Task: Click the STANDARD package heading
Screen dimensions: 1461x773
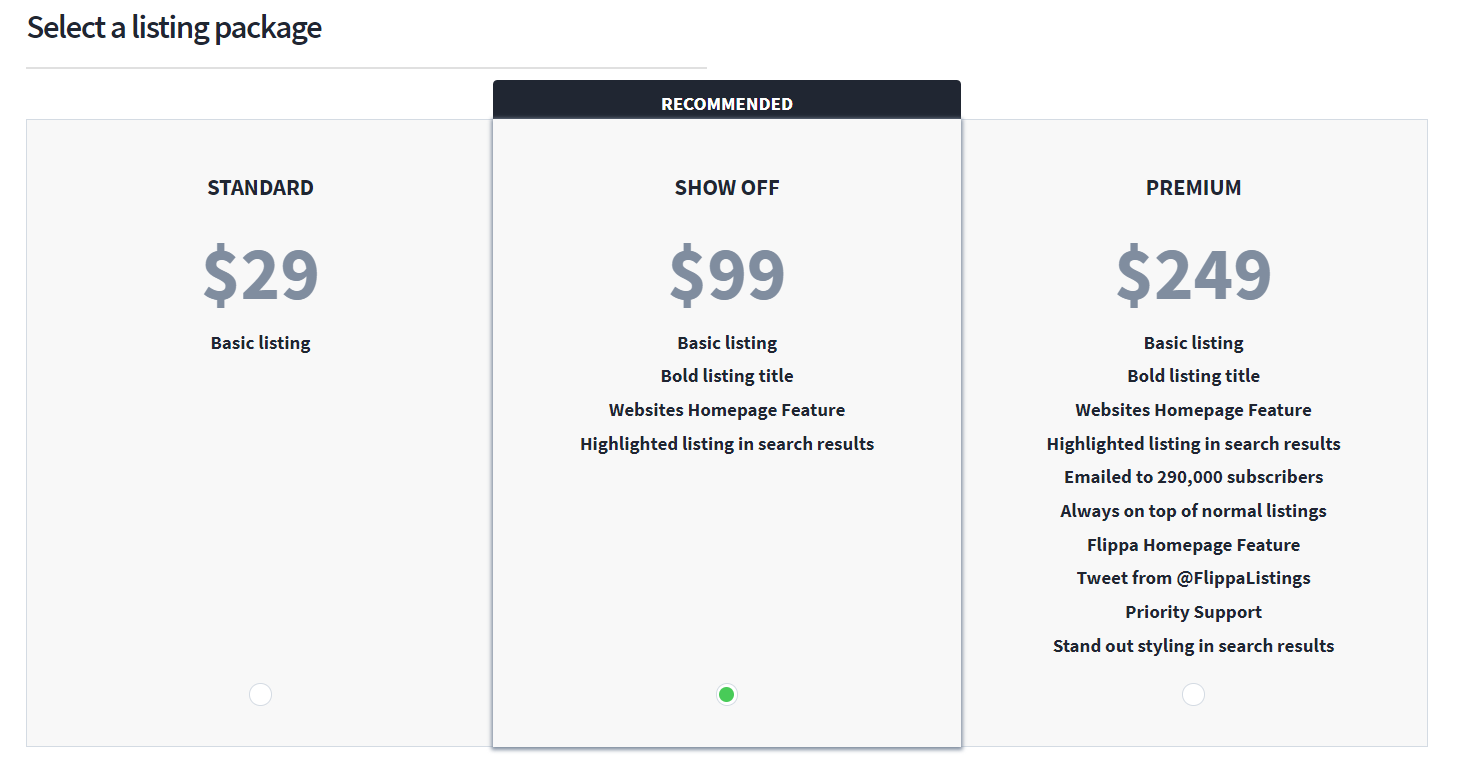Action: [x=260, y=188]
